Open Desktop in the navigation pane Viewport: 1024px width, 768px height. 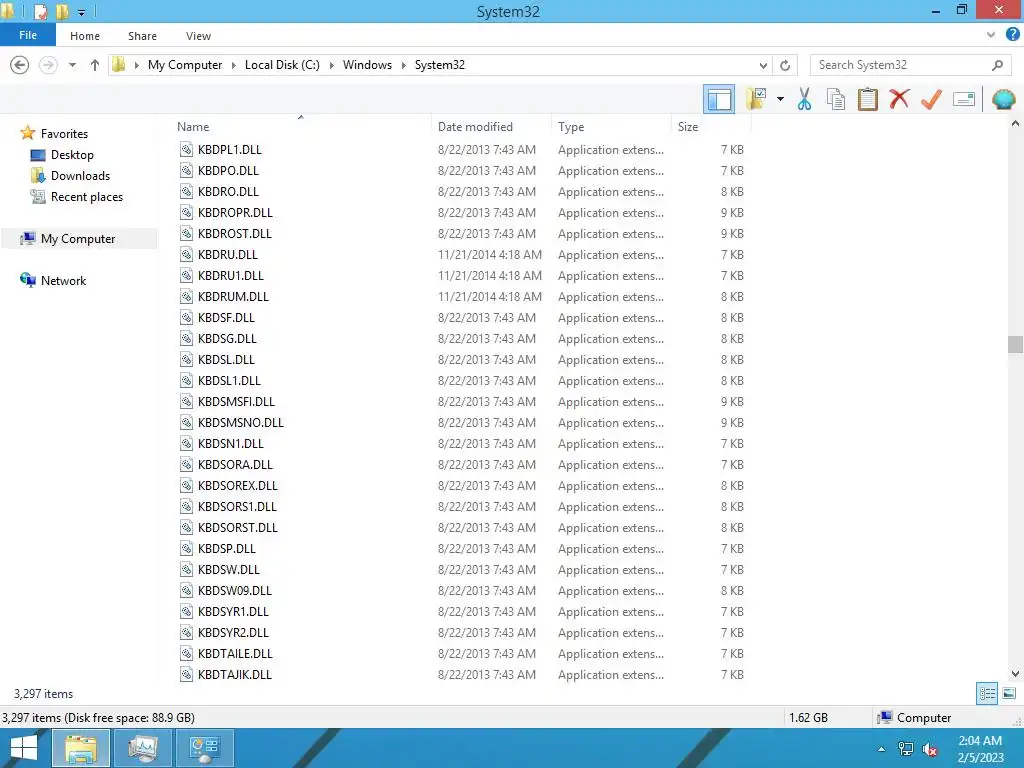72,155
